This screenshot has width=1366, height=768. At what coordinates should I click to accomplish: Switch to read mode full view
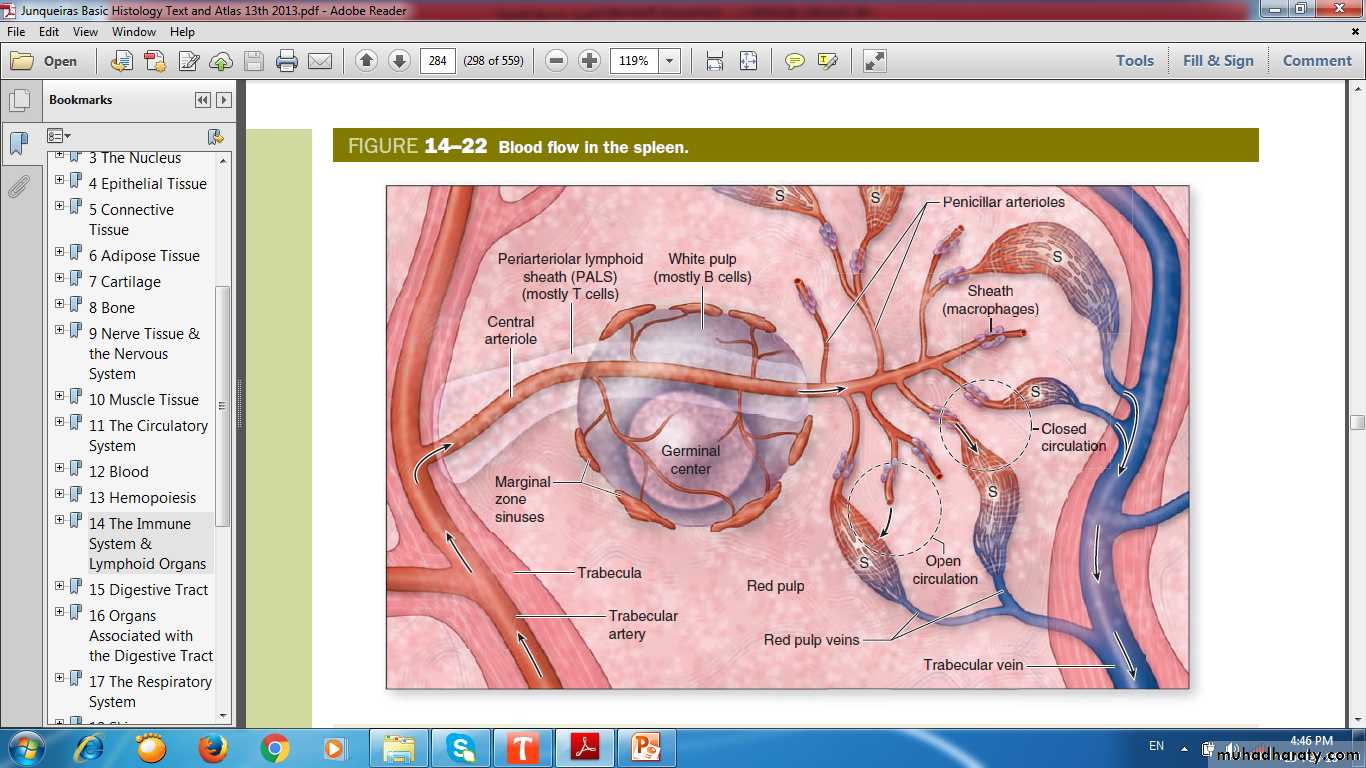pyautogui.click(x=875, y=61)
